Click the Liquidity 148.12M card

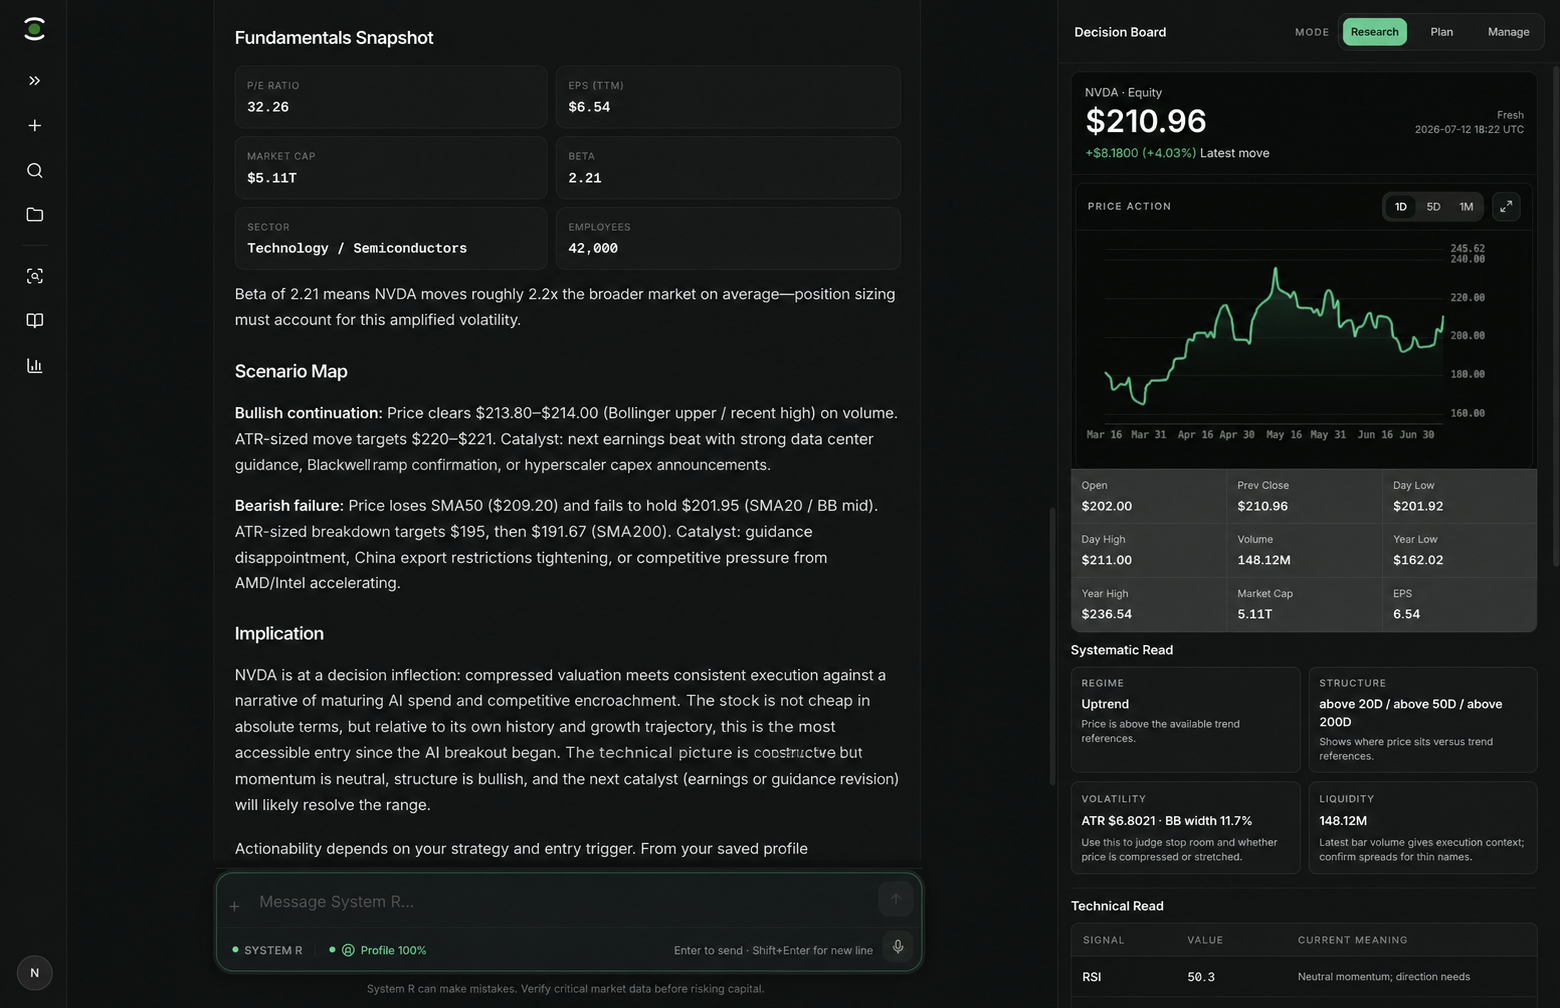1422,828
